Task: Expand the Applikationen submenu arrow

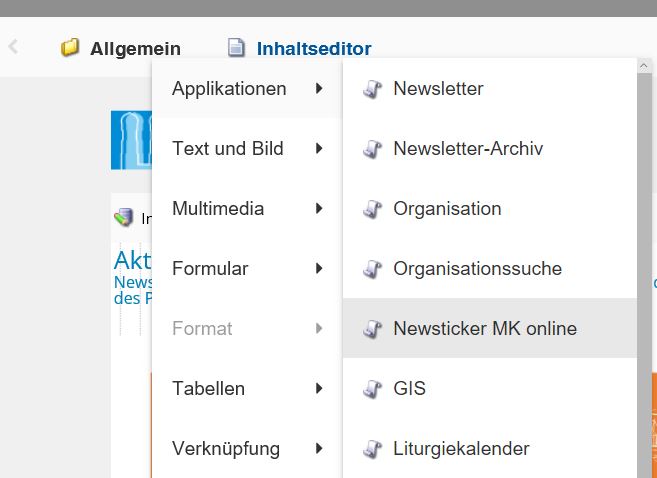Action: pyautogui.click(x=319, y=89)
